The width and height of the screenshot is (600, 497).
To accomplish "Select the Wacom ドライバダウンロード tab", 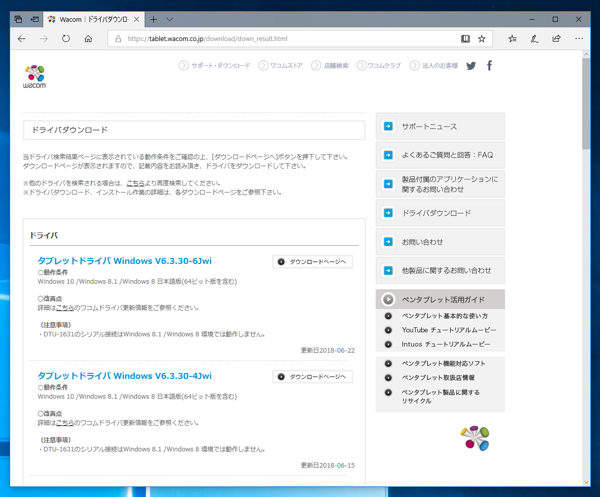I will 93,19.
